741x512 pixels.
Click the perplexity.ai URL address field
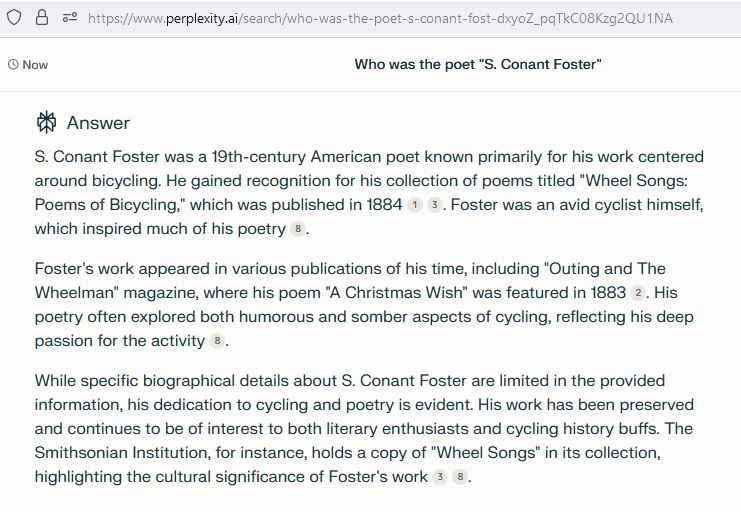click(x=380, y=18)
